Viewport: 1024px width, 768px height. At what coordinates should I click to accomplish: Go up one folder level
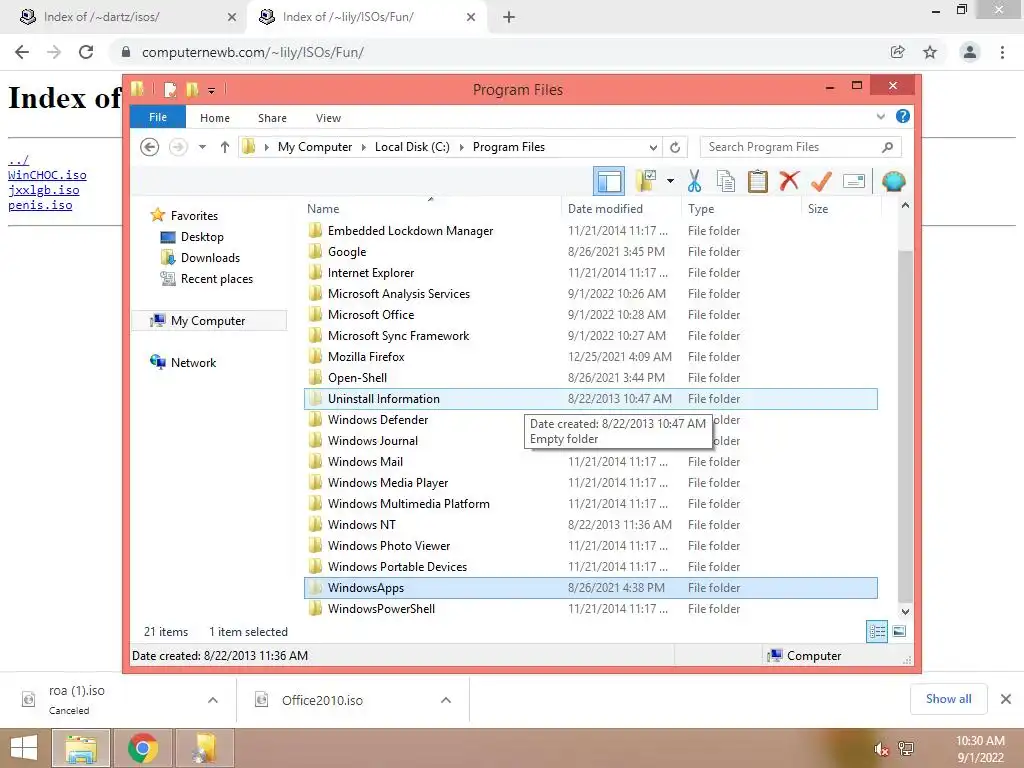(x=225, y=147)
